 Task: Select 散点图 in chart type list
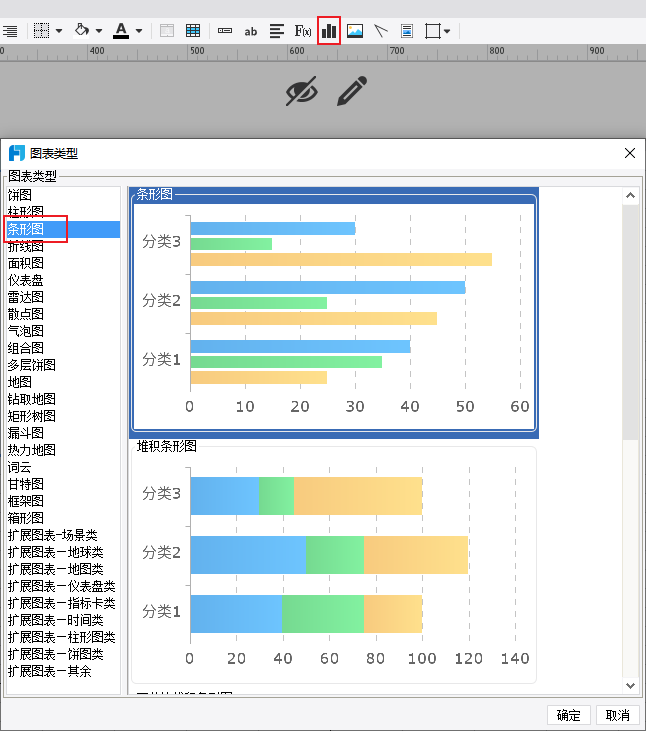pyautogui.click(x=63, y=314)
